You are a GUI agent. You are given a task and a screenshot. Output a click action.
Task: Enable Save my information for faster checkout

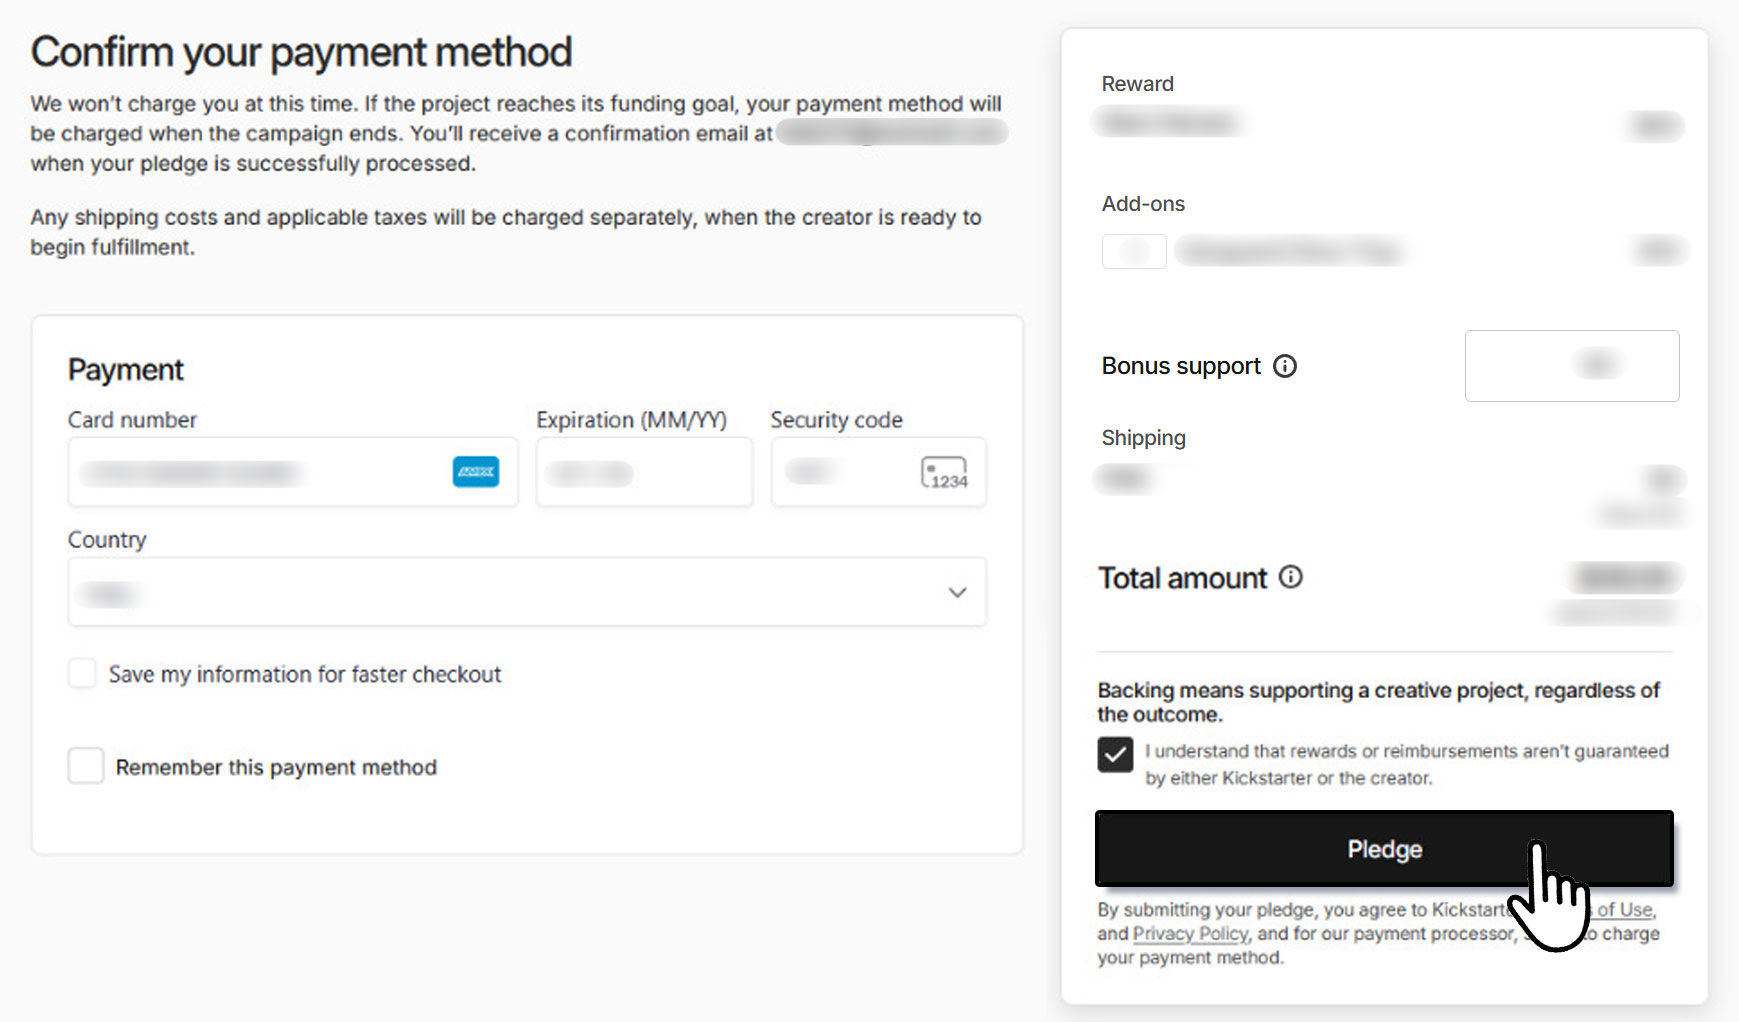83,673
